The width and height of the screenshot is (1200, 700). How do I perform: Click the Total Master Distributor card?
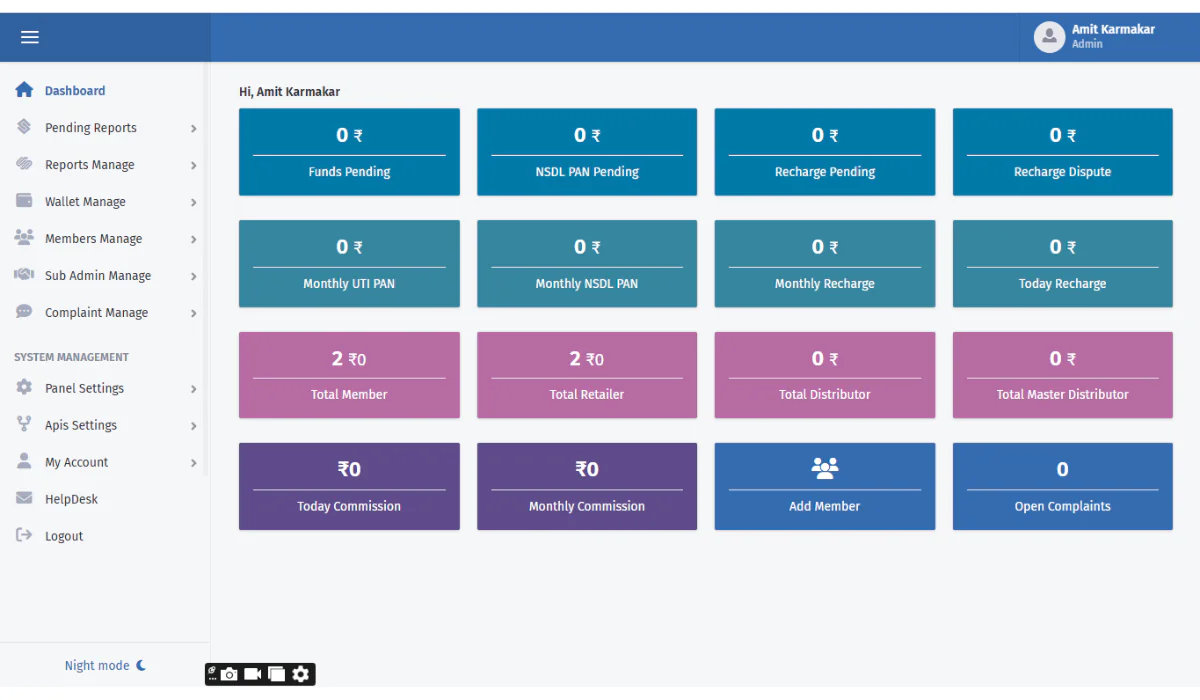pos(1063,375)
